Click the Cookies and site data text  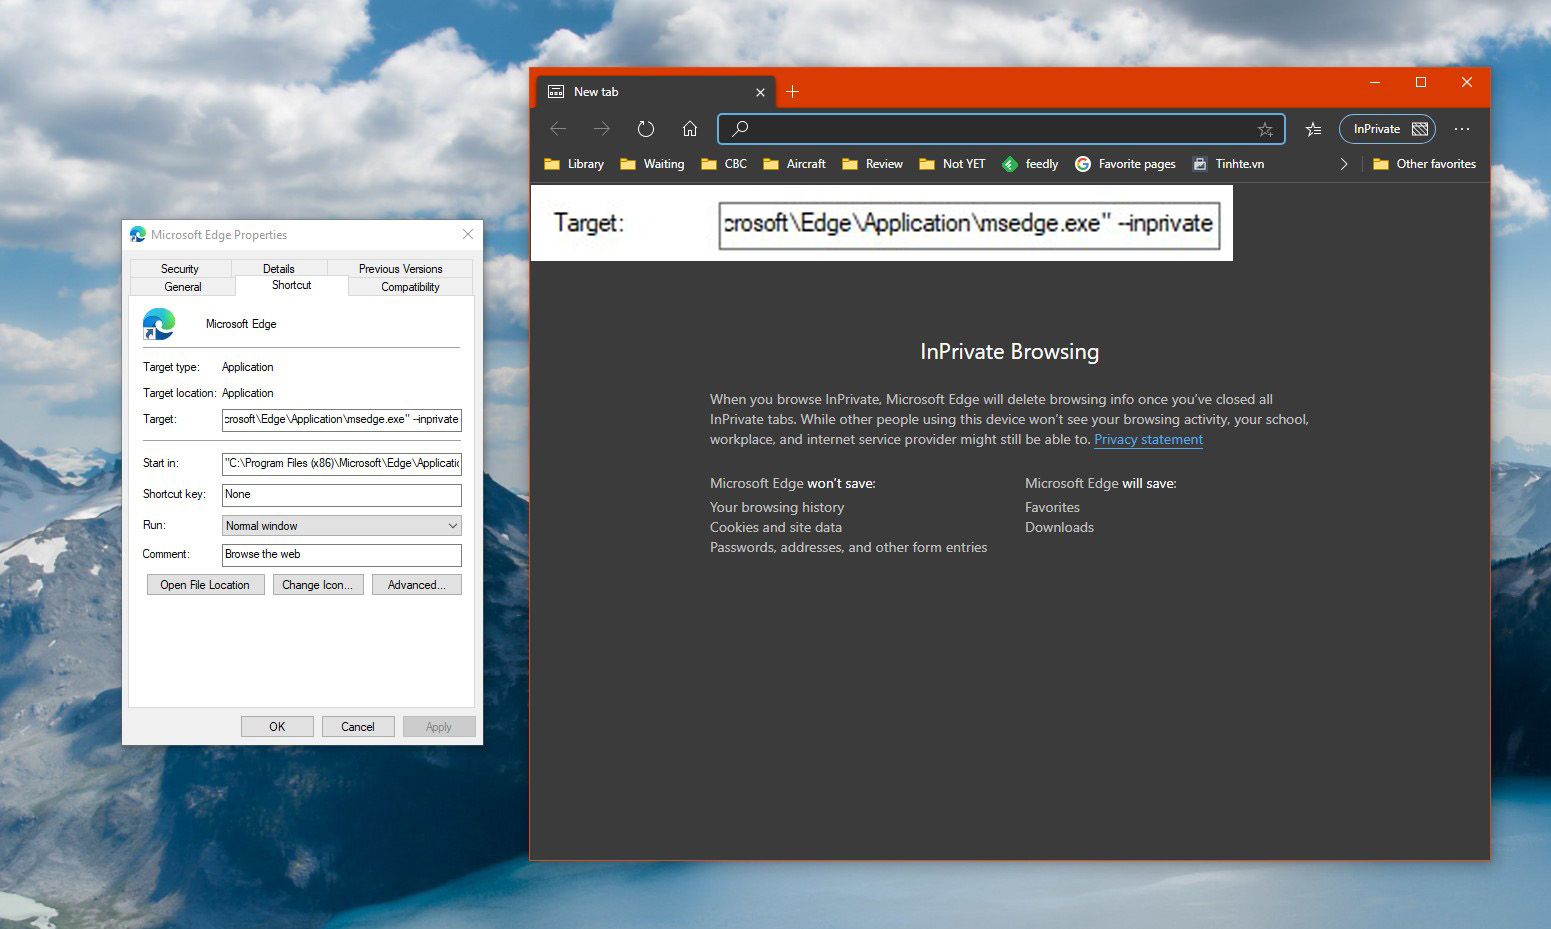[776, 527]
